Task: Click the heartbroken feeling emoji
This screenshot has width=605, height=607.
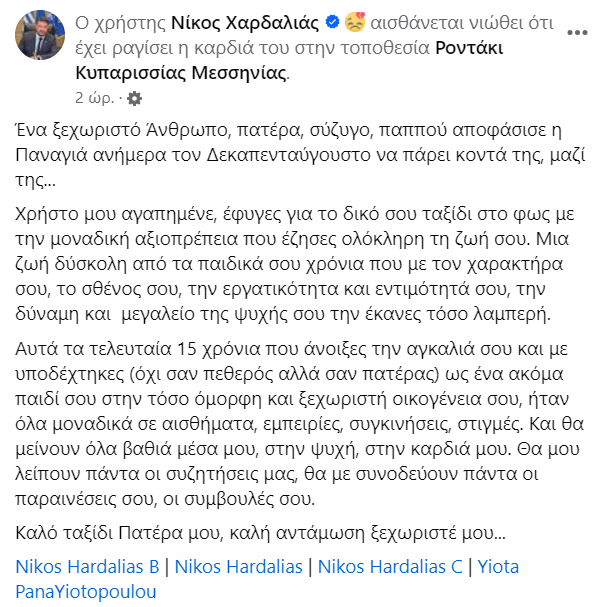Action: pos(354,22)
